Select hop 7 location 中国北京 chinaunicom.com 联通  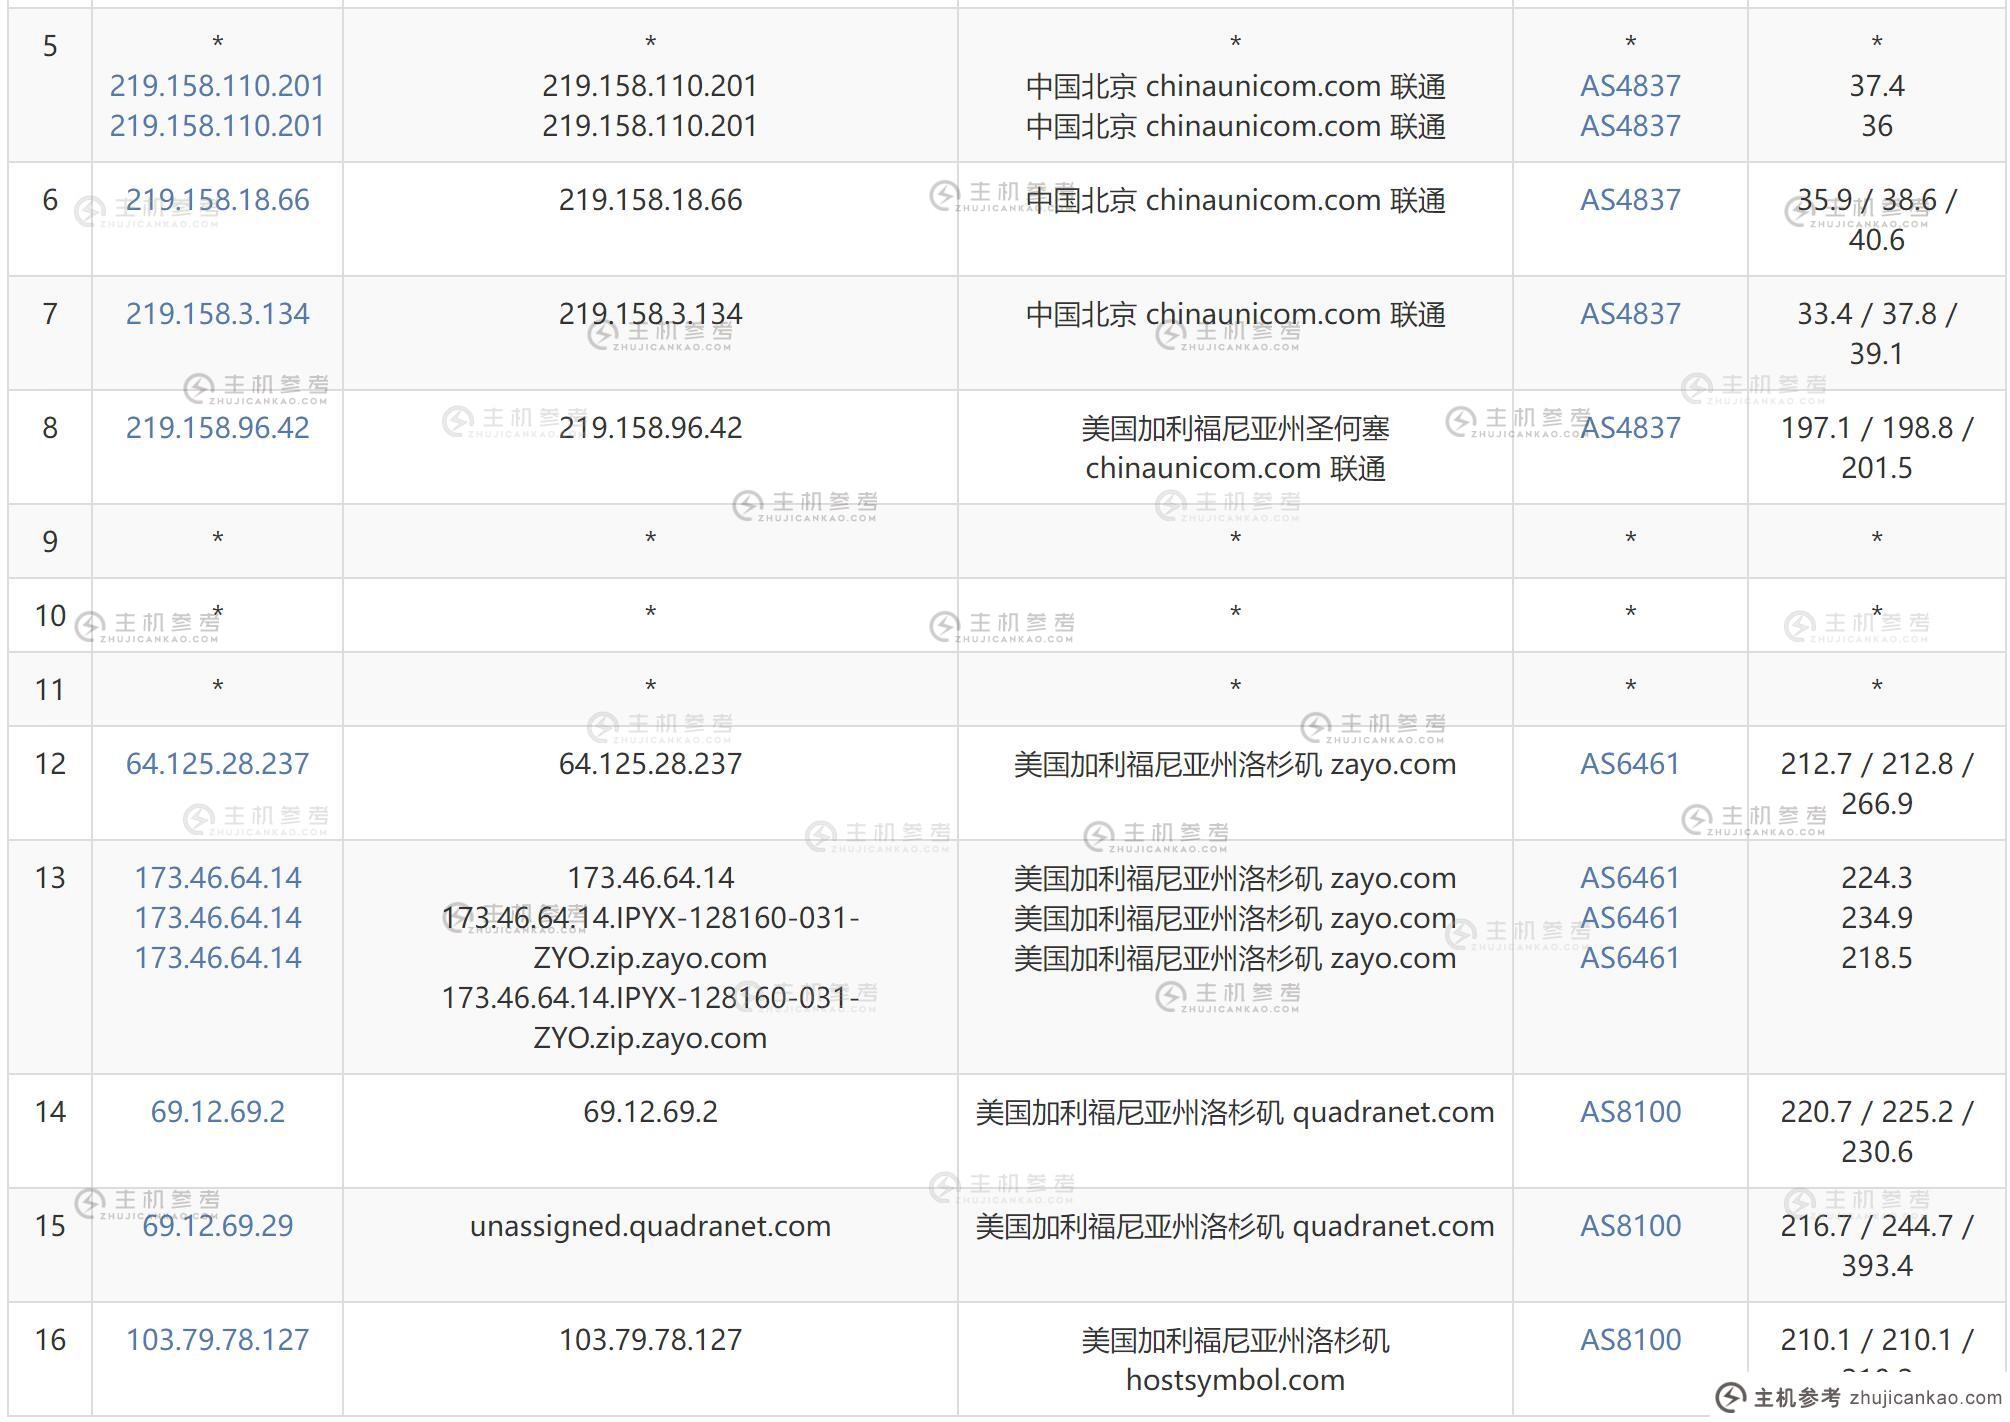[1235, 314]
